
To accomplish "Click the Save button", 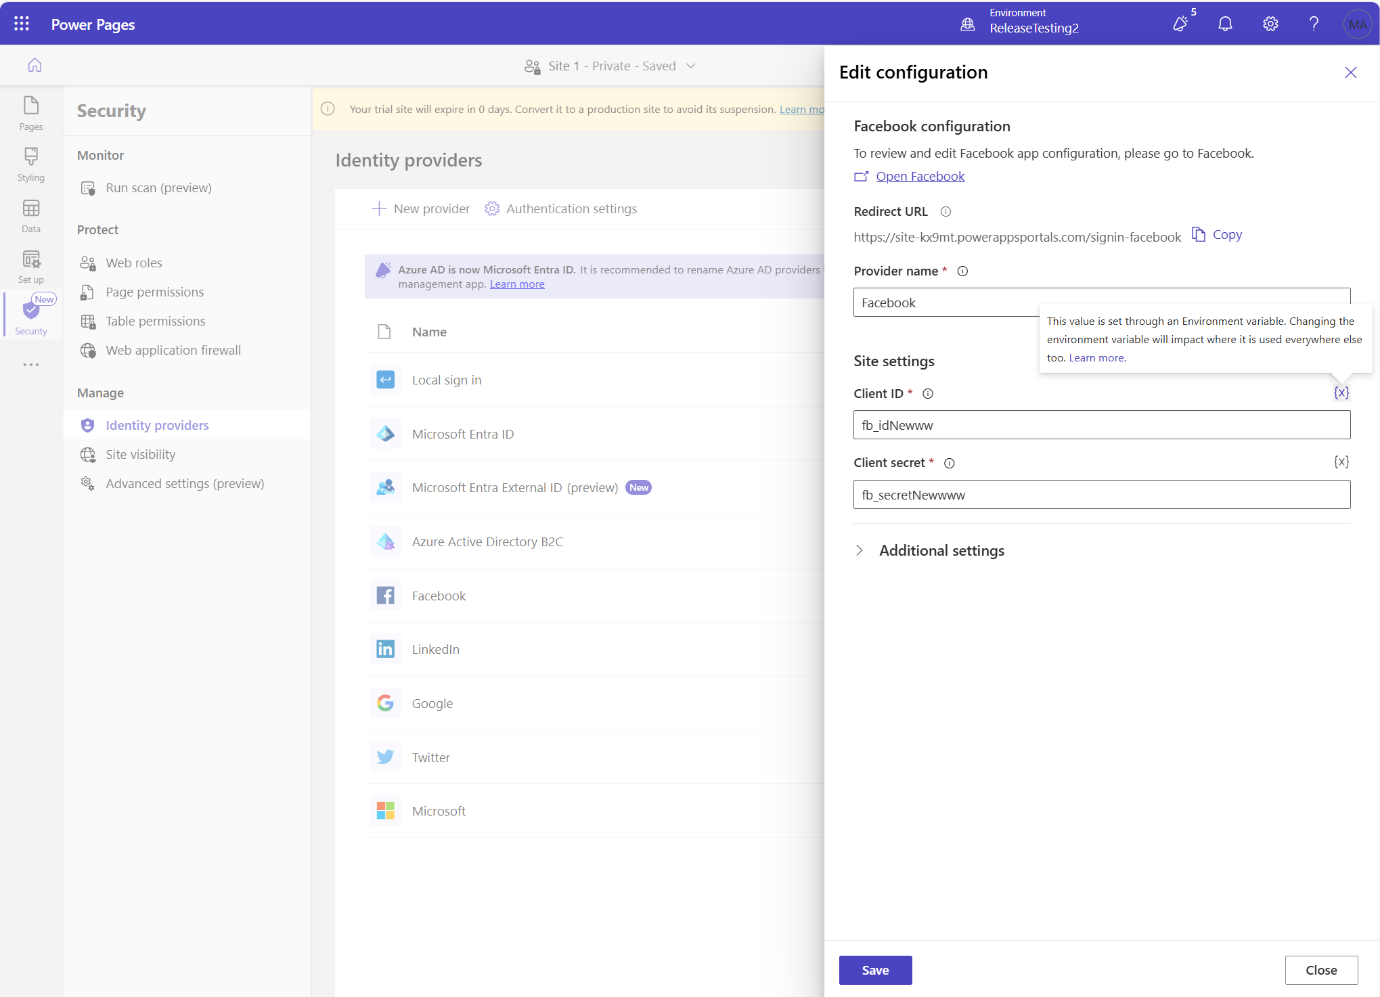I will click(875, 970).
